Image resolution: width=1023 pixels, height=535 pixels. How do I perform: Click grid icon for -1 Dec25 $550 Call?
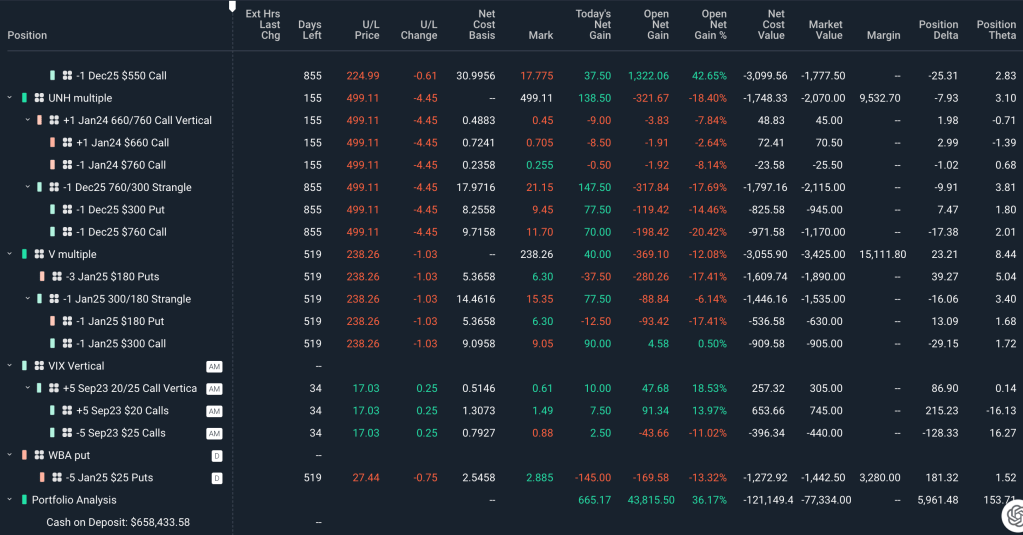click(67, 75)
